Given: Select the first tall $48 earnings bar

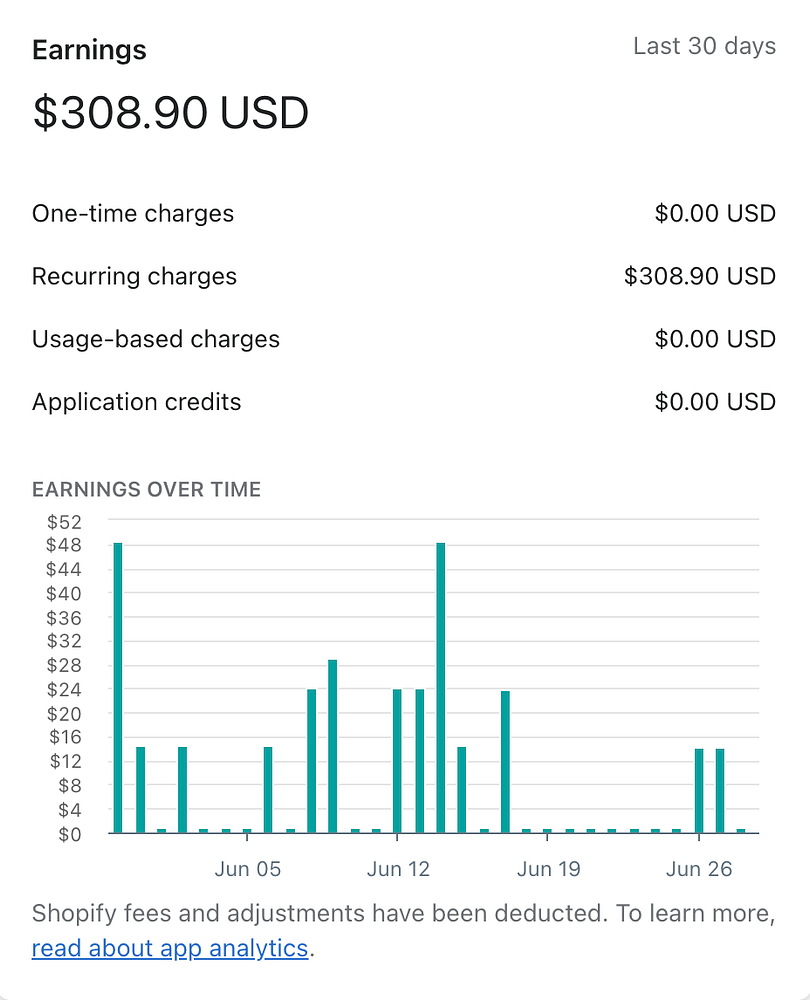Looking at the screenshot, I should [x=118, y=688].
